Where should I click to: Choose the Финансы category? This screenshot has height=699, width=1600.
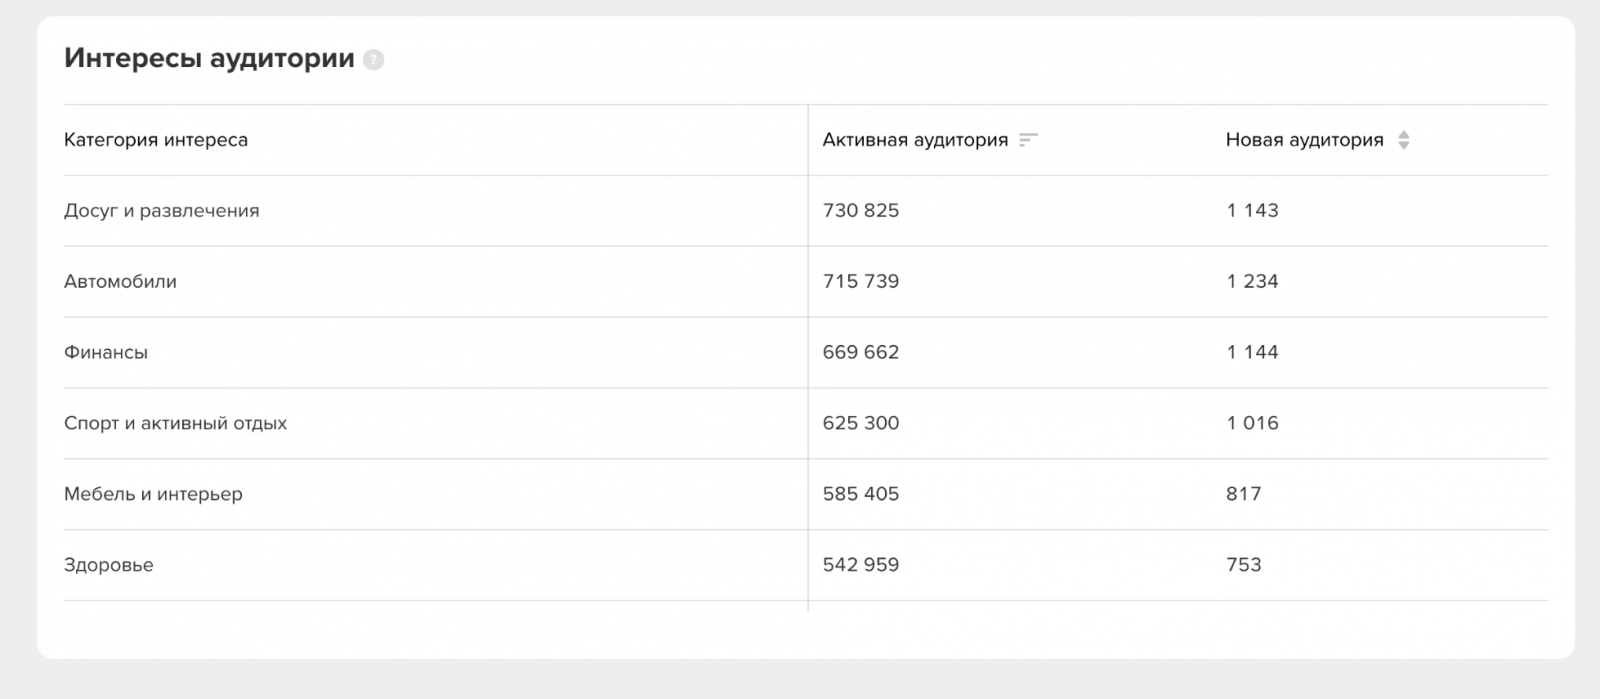coord(106,353)
